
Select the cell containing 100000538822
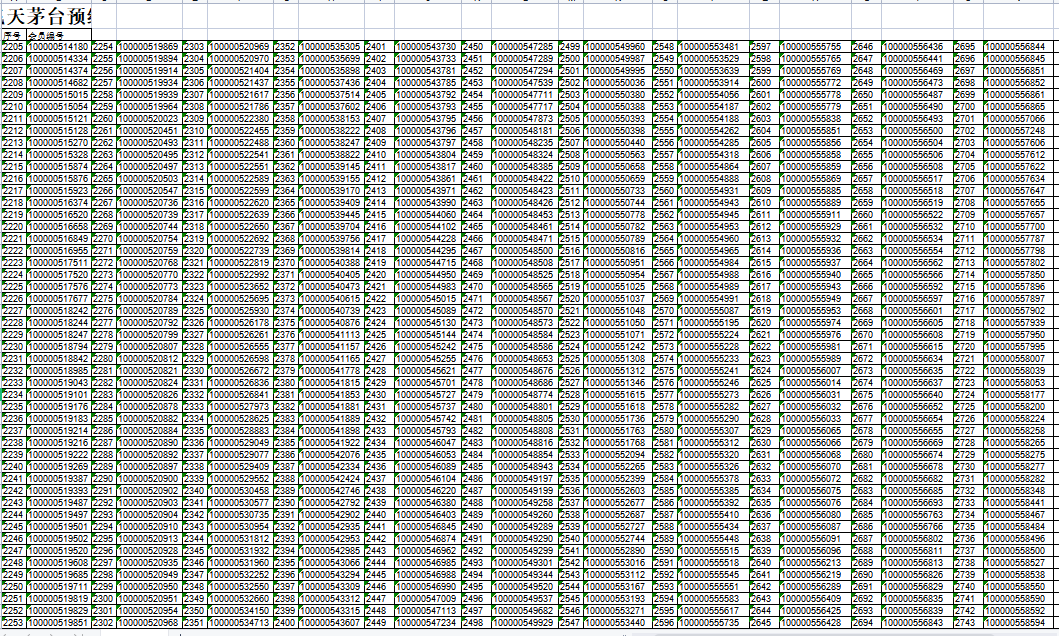coord(331,155)
